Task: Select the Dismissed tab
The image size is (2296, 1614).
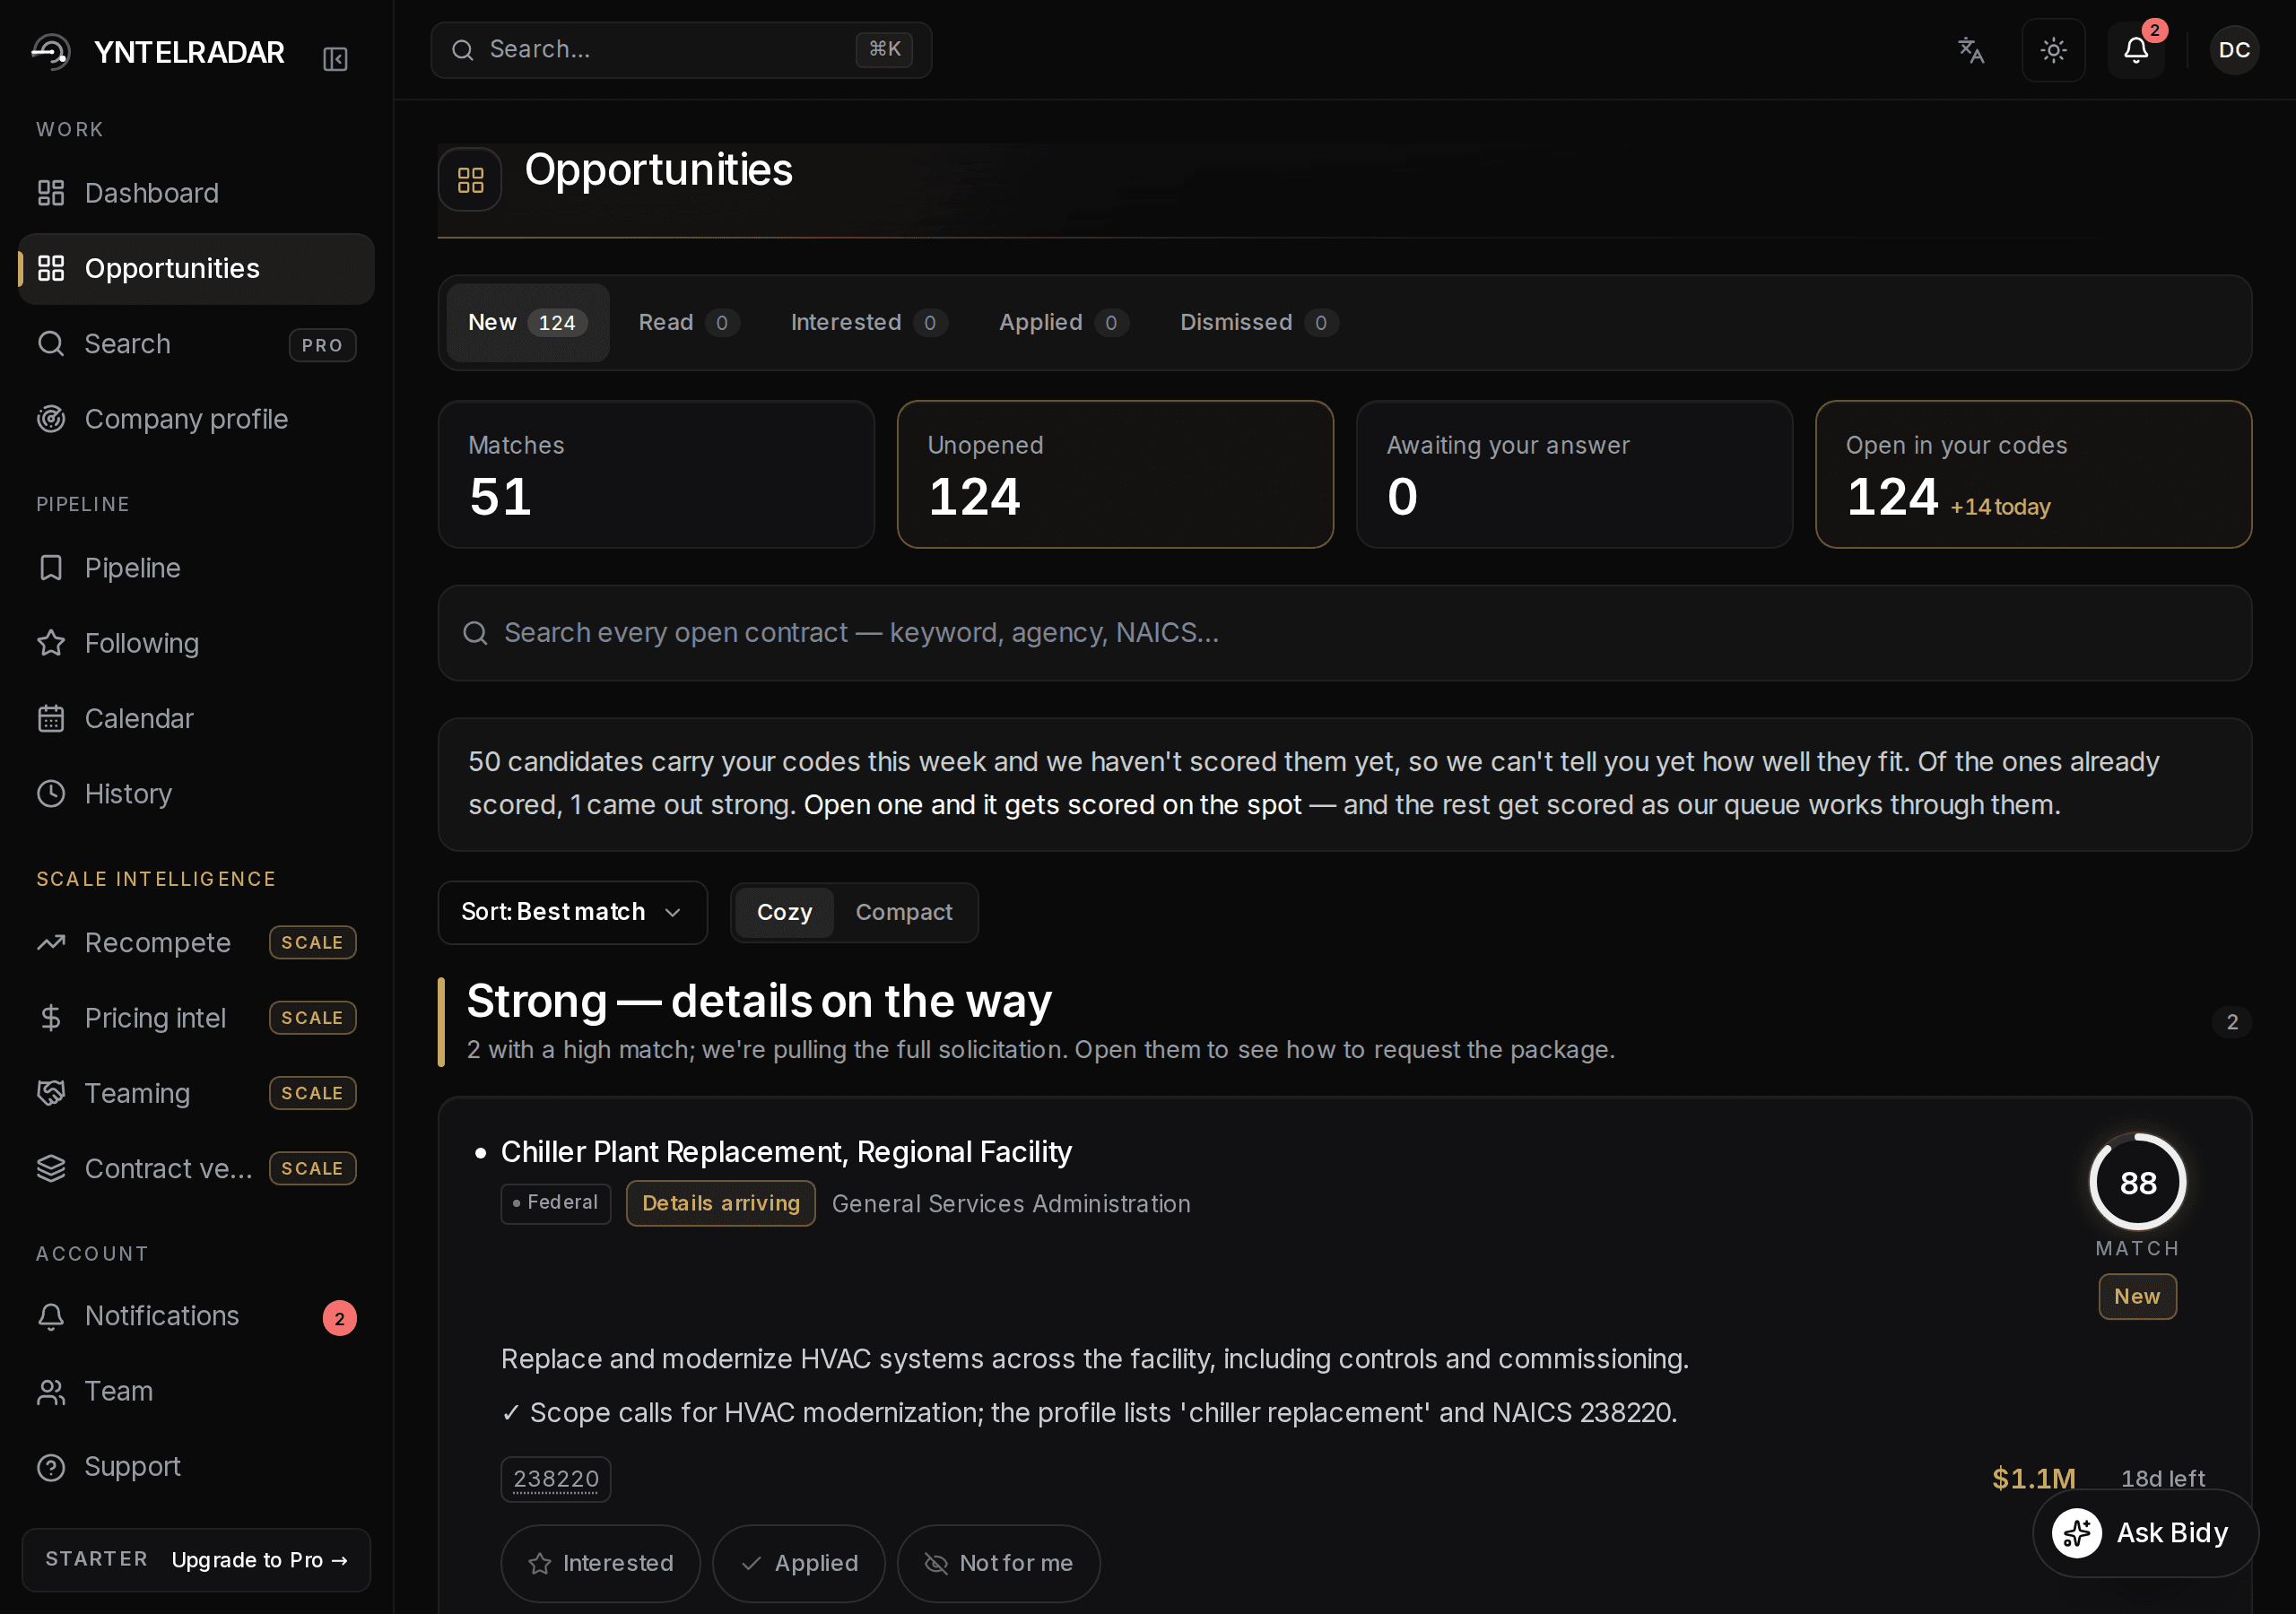Action: [x=1258, y=323]
